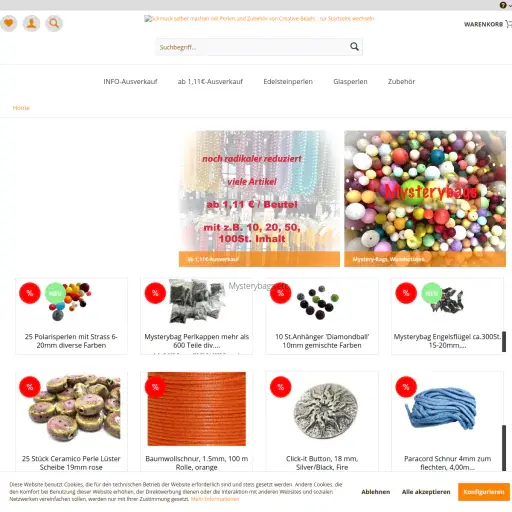Click the round orange search icon
Screen dimensions: 512x512
(54, 23)
